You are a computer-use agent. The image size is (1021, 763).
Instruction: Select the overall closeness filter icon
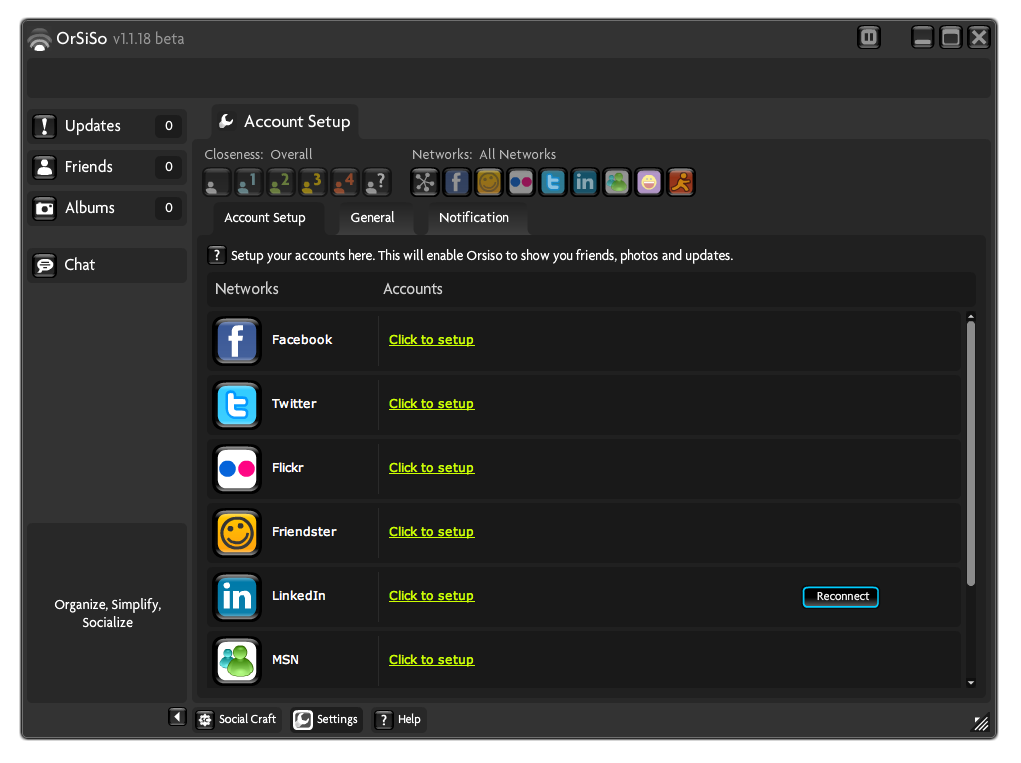coord(216,182)
